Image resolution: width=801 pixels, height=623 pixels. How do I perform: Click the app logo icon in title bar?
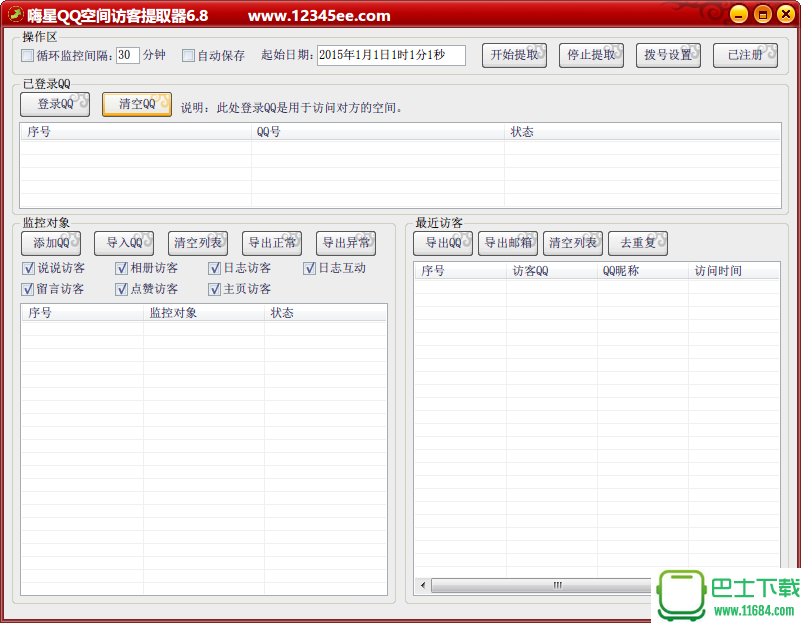click(x=15, y=15)
